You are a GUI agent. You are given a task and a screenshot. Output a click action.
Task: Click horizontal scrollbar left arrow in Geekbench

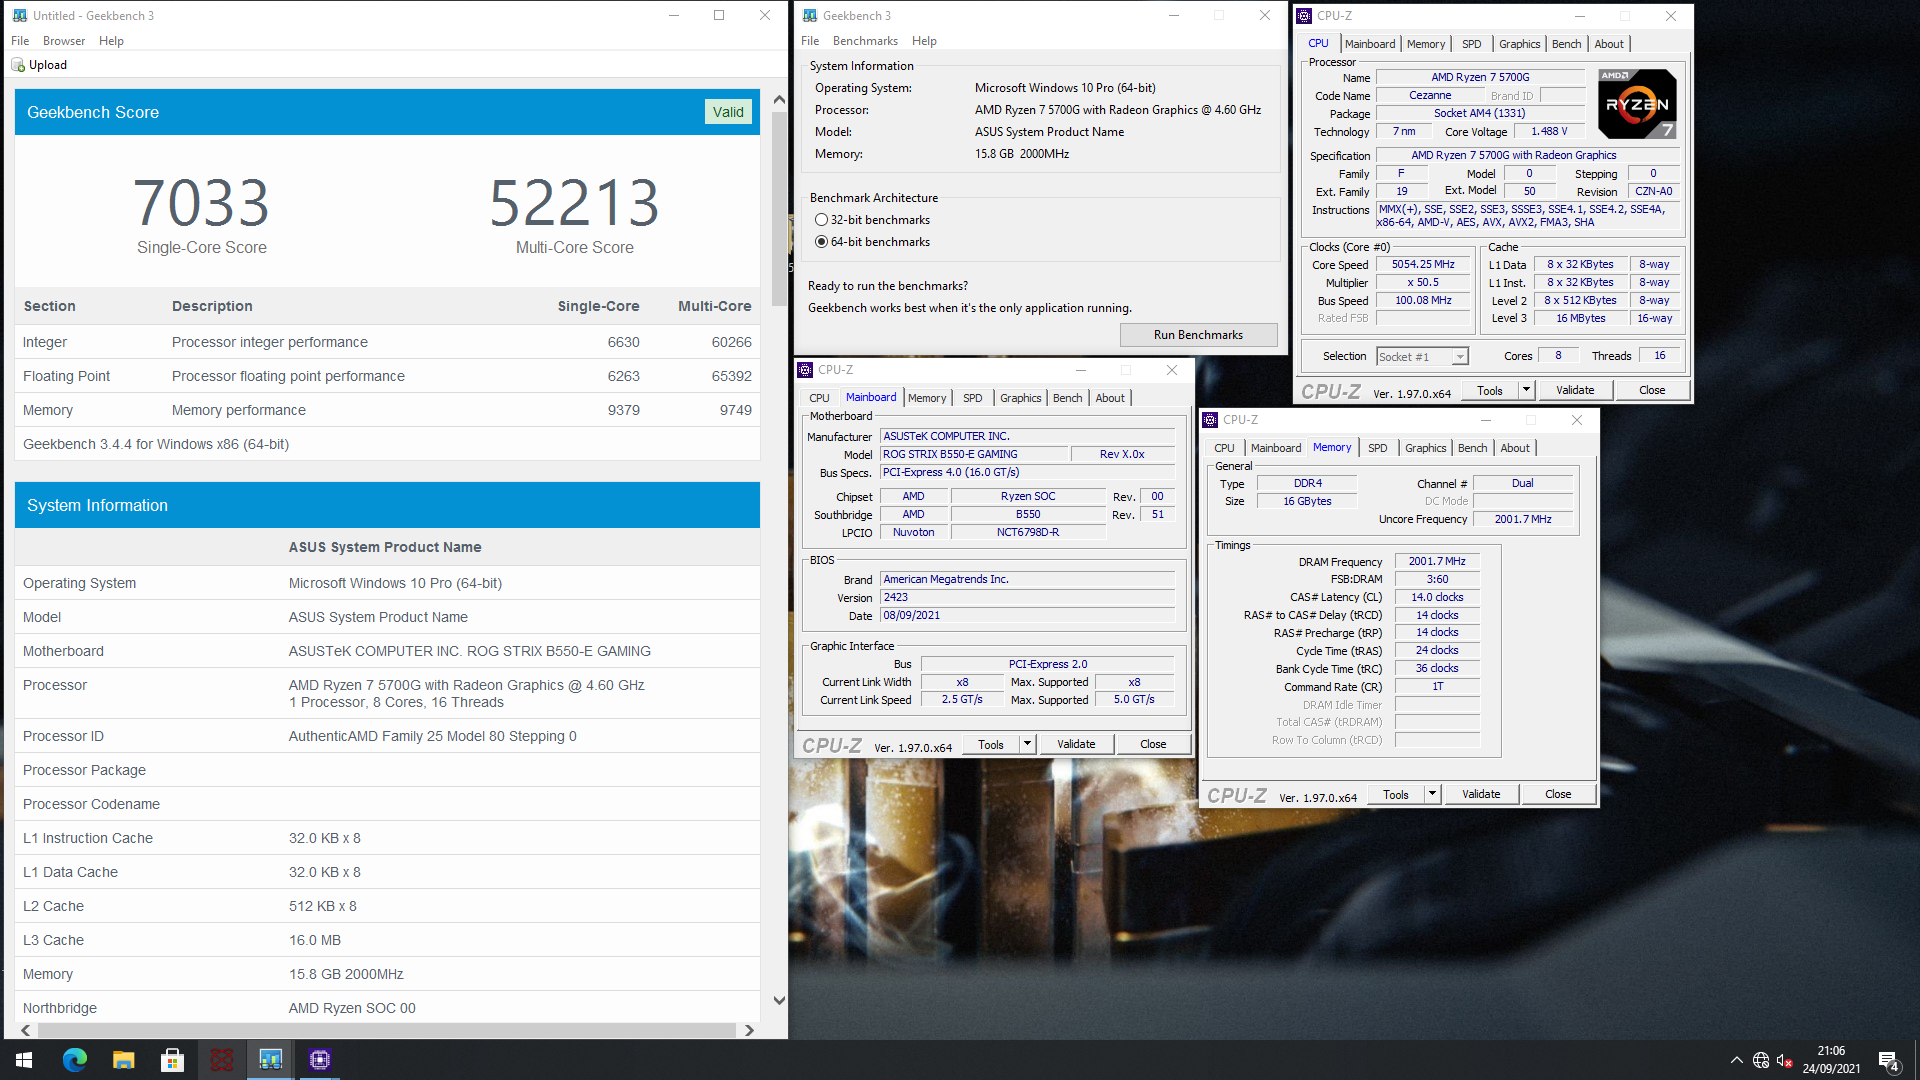(25, 1030)
